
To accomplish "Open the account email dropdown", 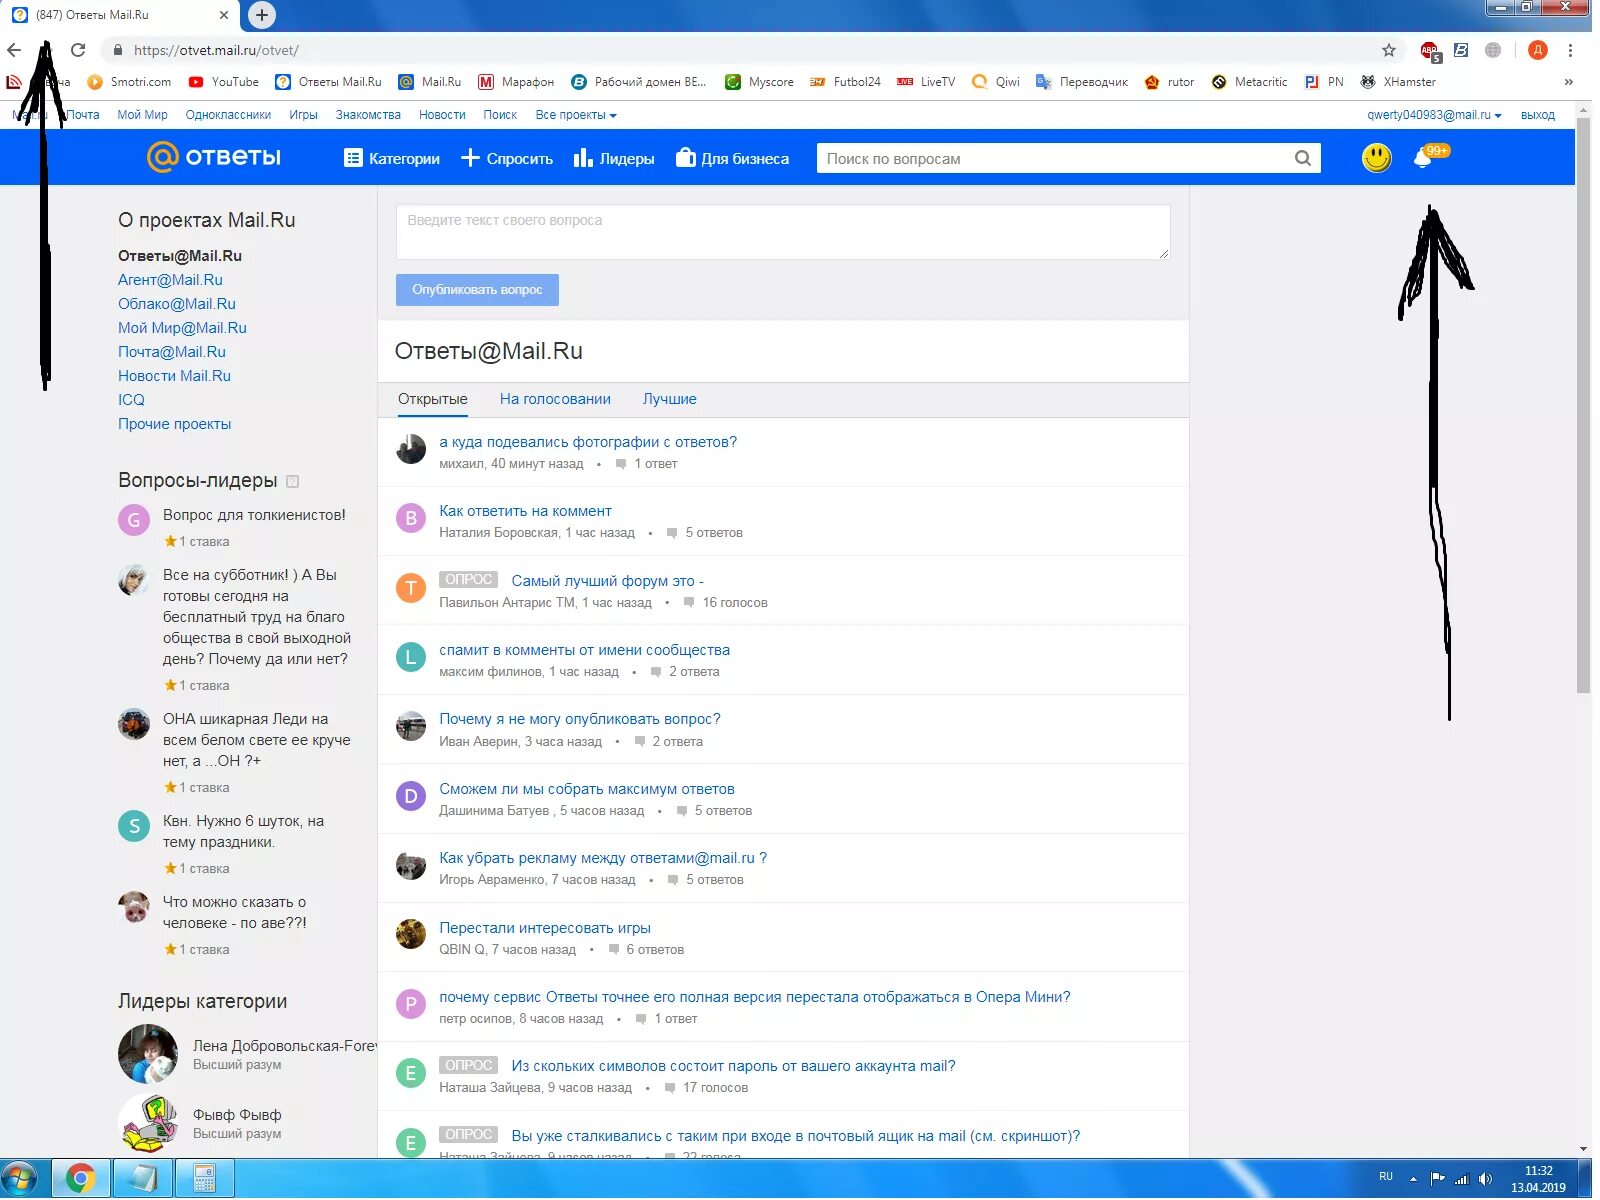I will tap(1434, 115).
